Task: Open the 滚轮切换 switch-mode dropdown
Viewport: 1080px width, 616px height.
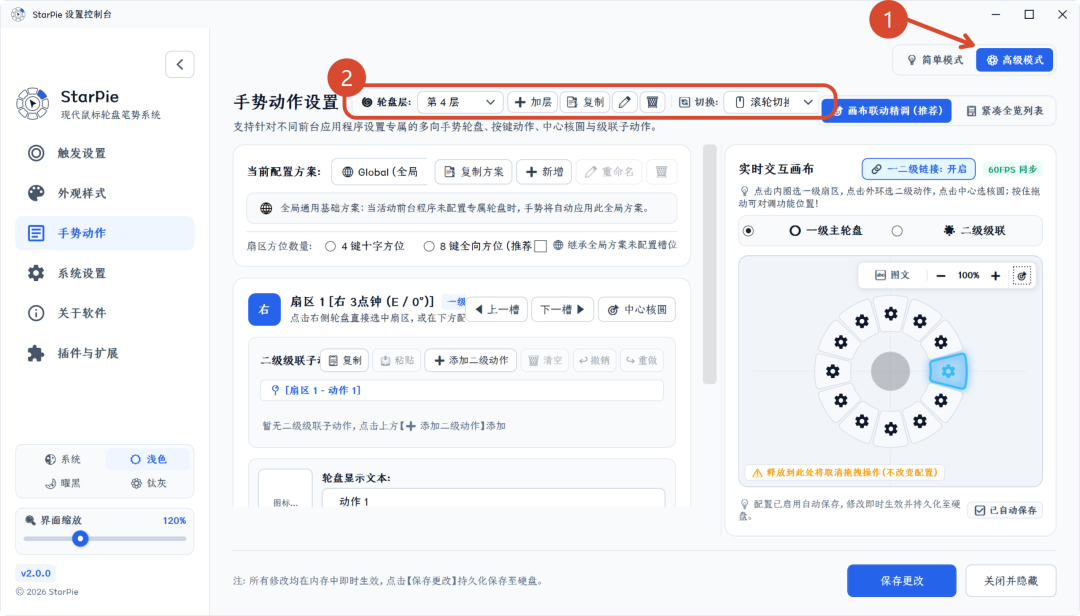Action: [774, 102]
